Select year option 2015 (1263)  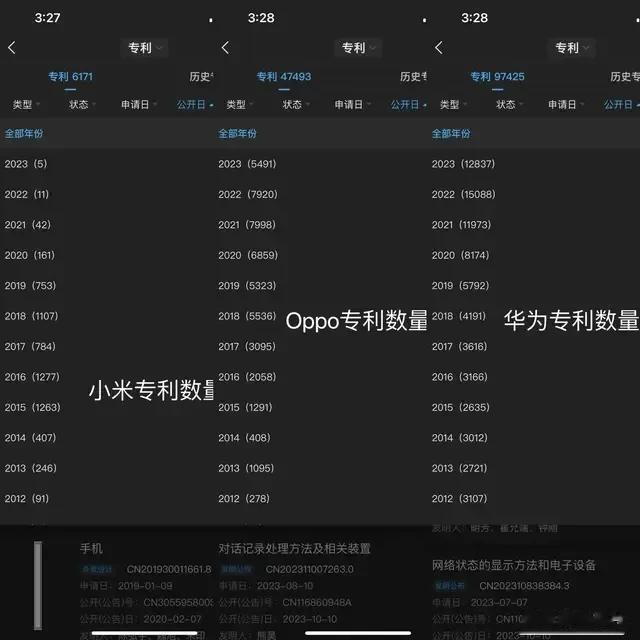pos(33,407)
